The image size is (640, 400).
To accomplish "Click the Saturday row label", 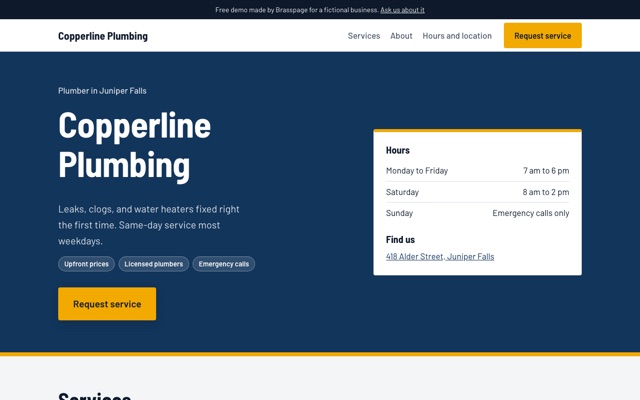I will pyautogui.click(x=402, y=192).
